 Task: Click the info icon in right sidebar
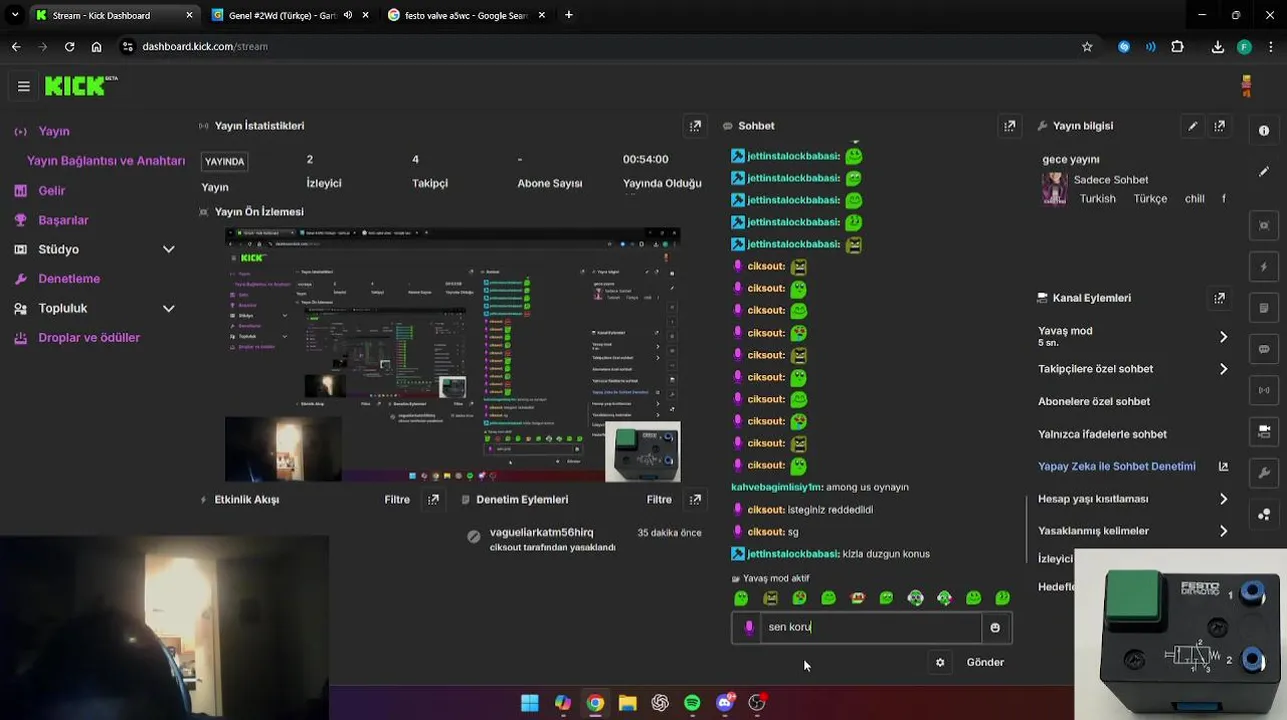[x=1264, y=131]
